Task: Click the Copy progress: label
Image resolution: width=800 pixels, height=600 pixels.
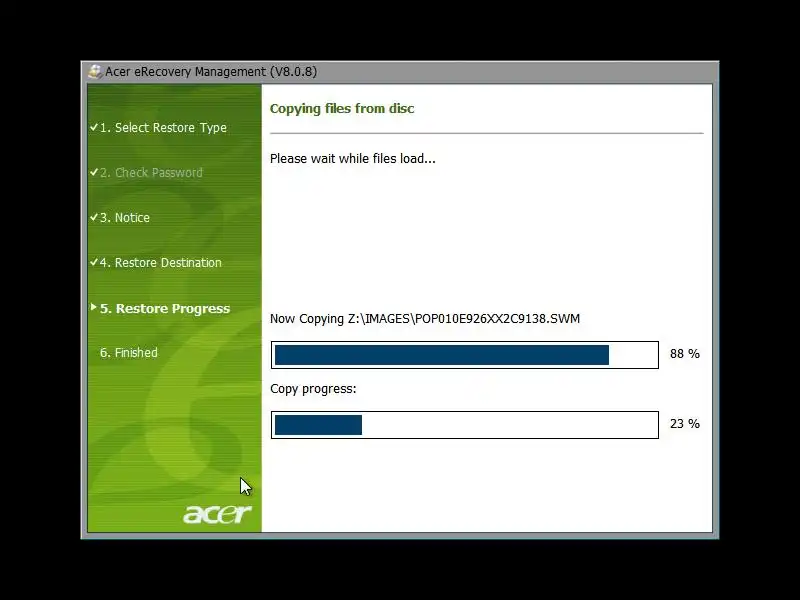Action: pyautogui.click(x=313, y=389)
